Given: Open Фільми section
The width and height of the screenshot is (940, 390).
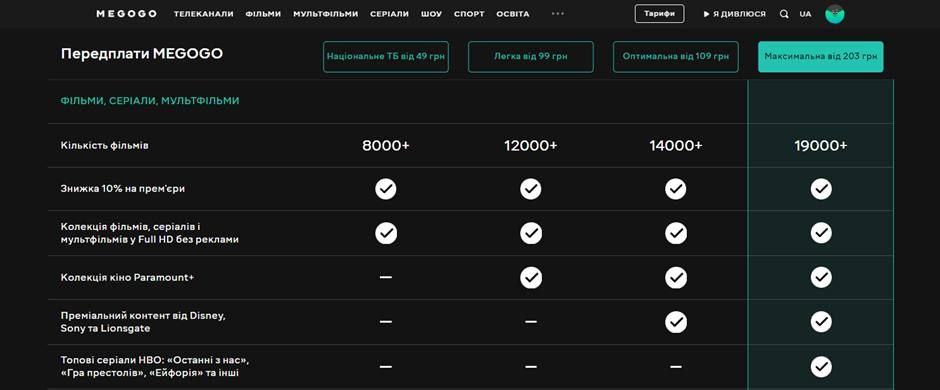Looking at the screenshot, I should point(263,14).
